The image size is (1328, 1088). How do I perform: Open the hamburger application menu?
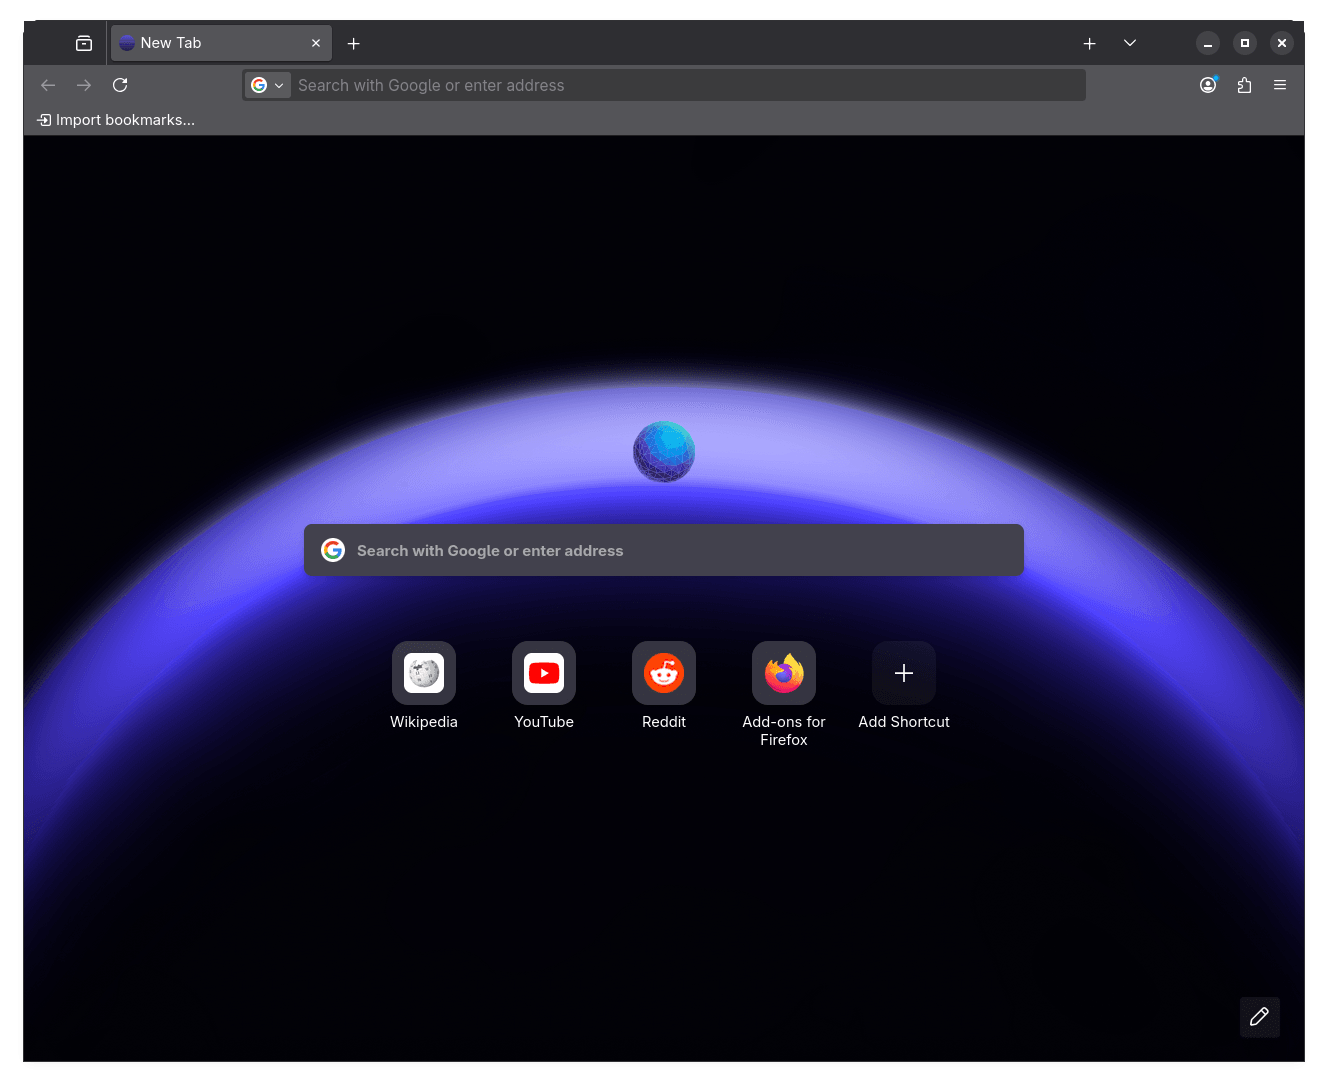coord(1280,85)
